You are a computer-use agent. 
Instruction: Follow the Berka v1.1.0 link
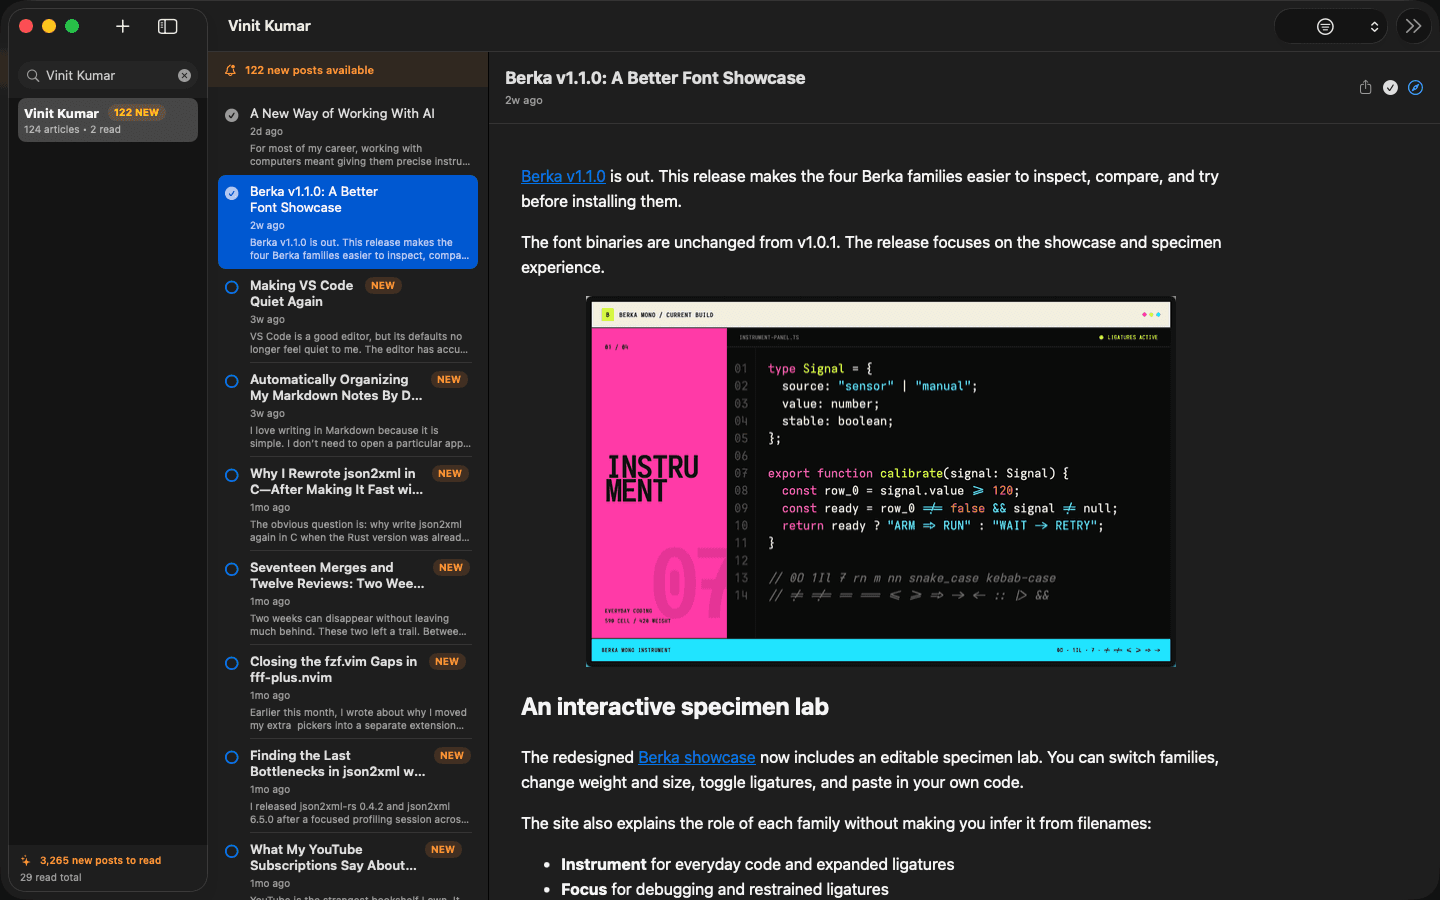pyautogui.click(x=563, y=176)
